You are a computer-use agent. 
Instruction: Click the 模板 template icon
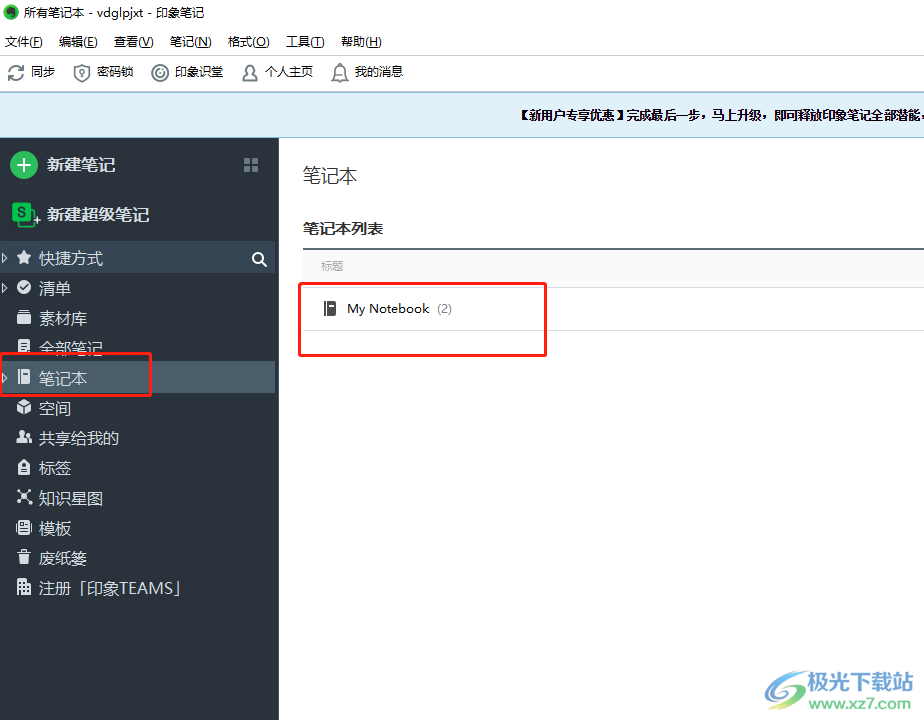pos(24,527)
